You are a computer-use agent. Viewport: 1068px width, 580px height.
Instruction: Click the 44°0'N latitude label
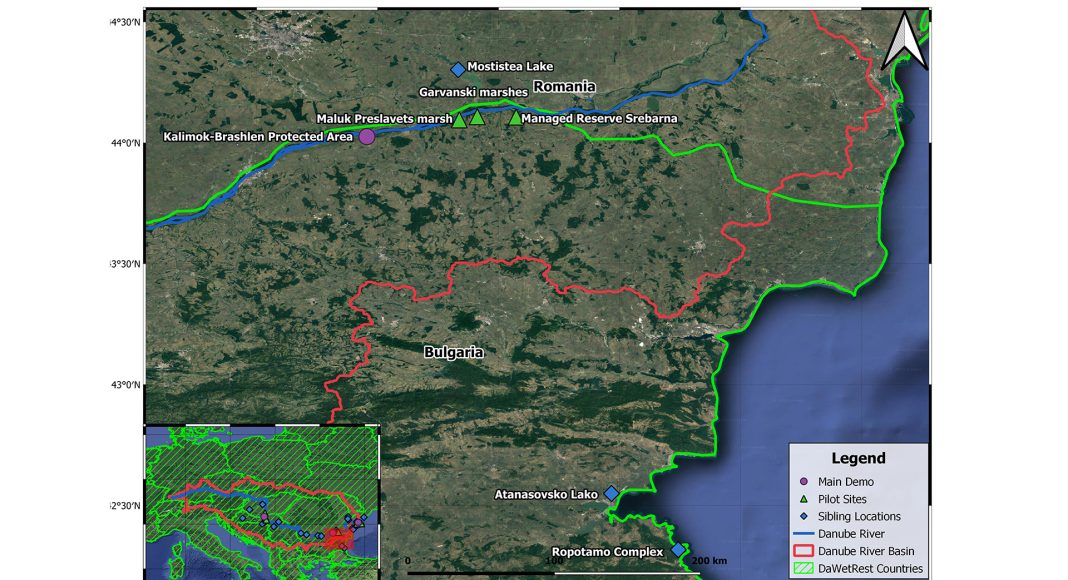pyautogui.click(x=125, y=143)
